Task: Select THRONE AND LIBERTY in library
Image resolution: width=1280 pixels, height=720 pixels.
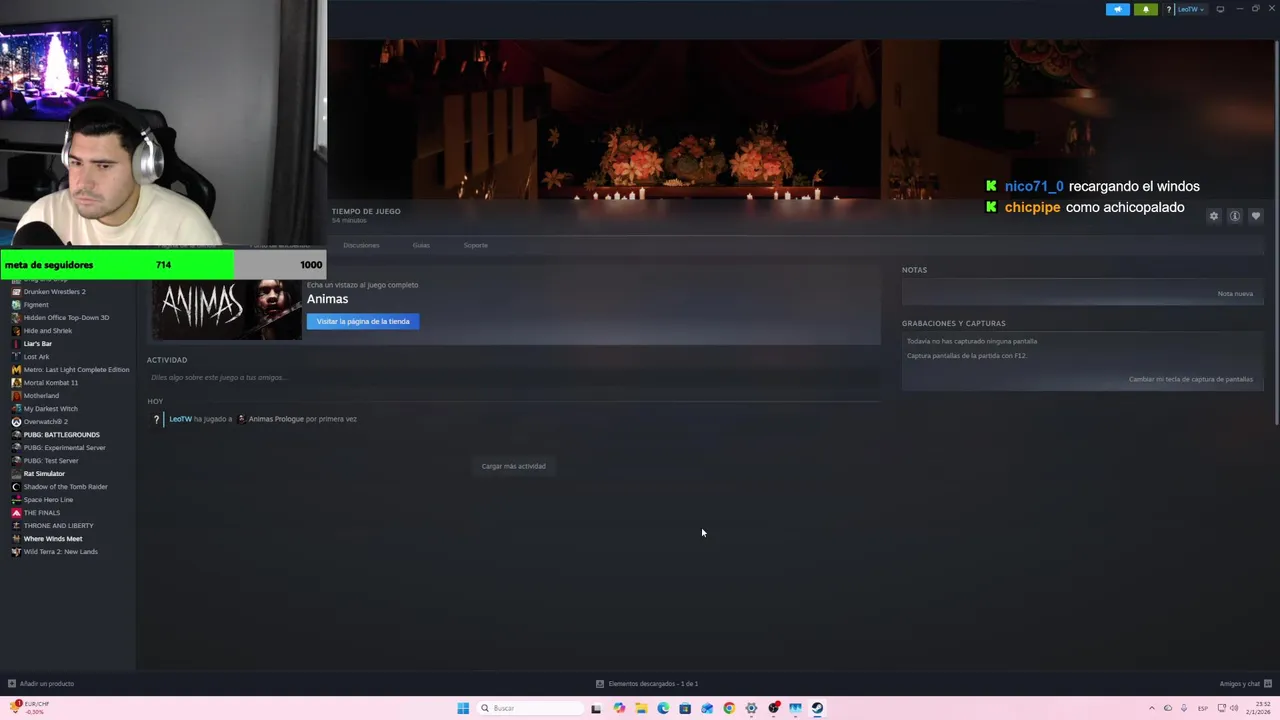Action: click(58, 526)
